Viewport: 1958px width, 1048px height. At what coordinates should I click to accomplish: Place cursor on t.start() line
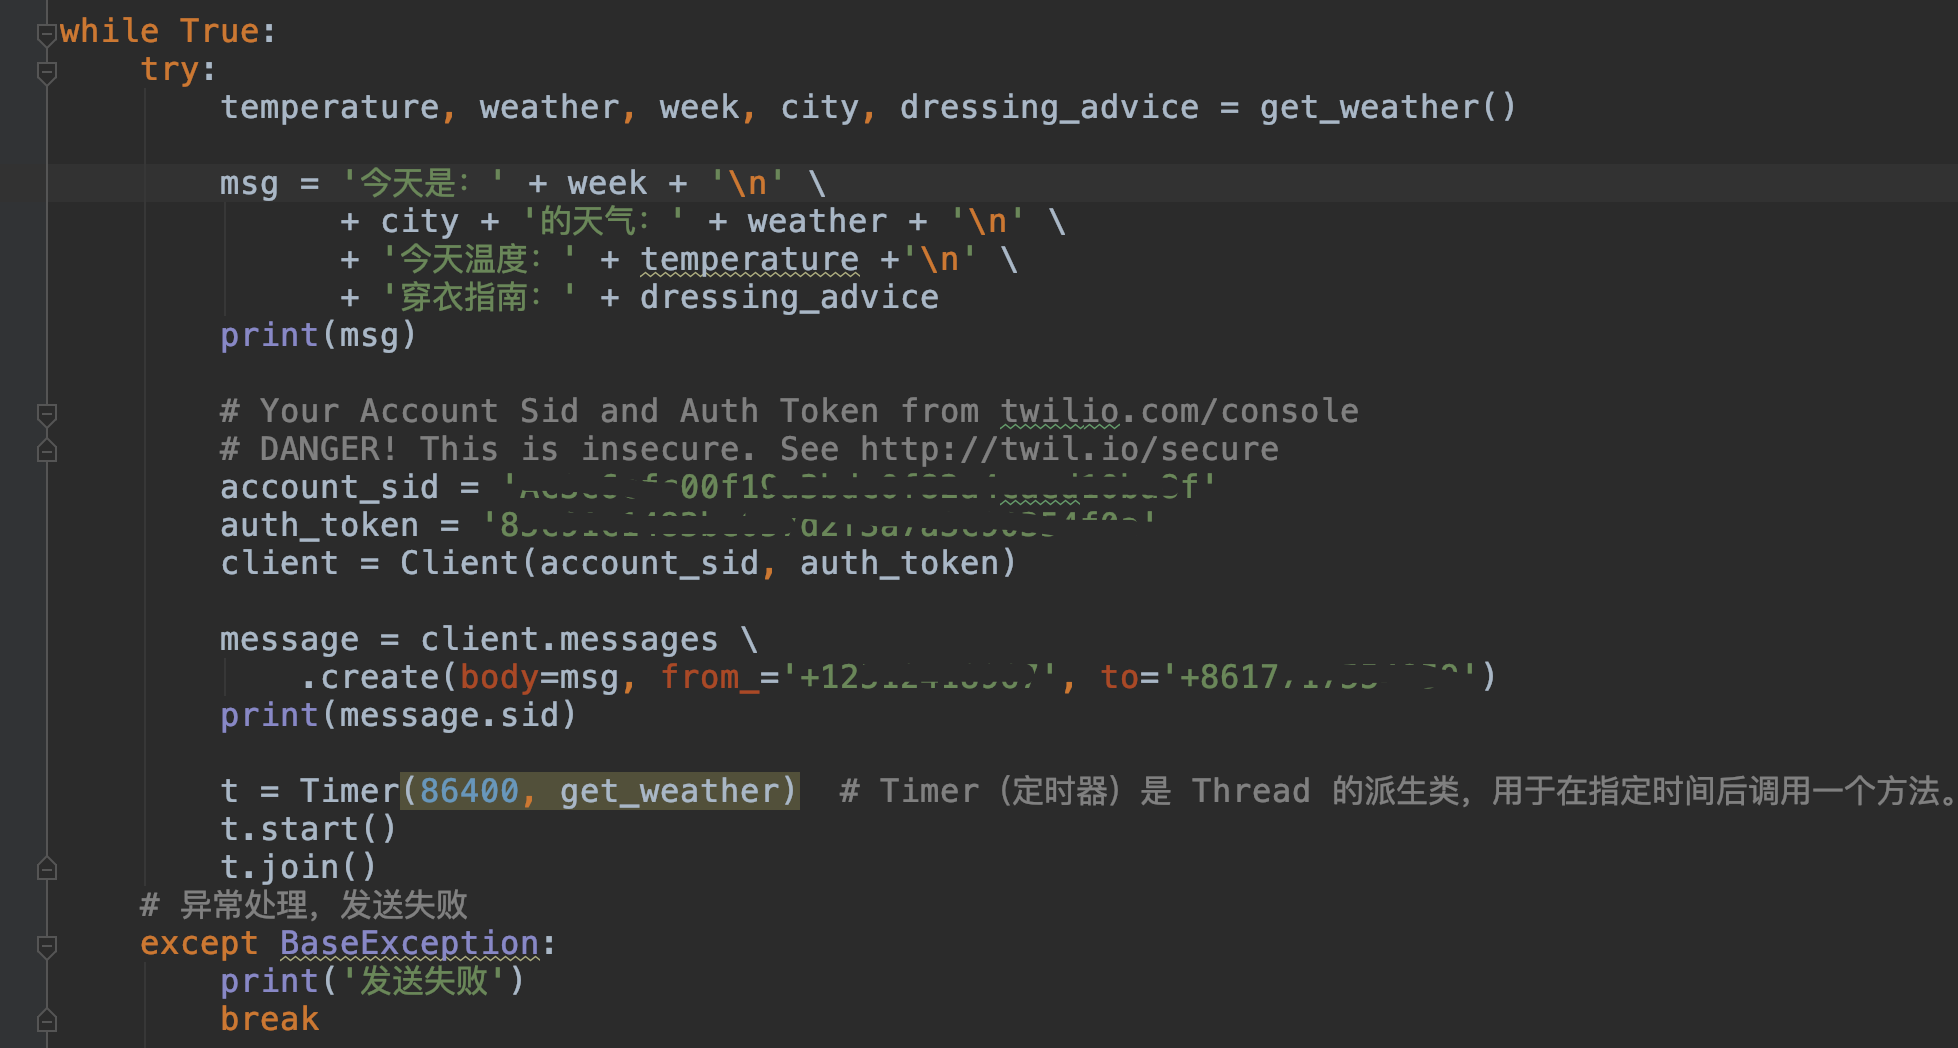[x=308, y=829]
